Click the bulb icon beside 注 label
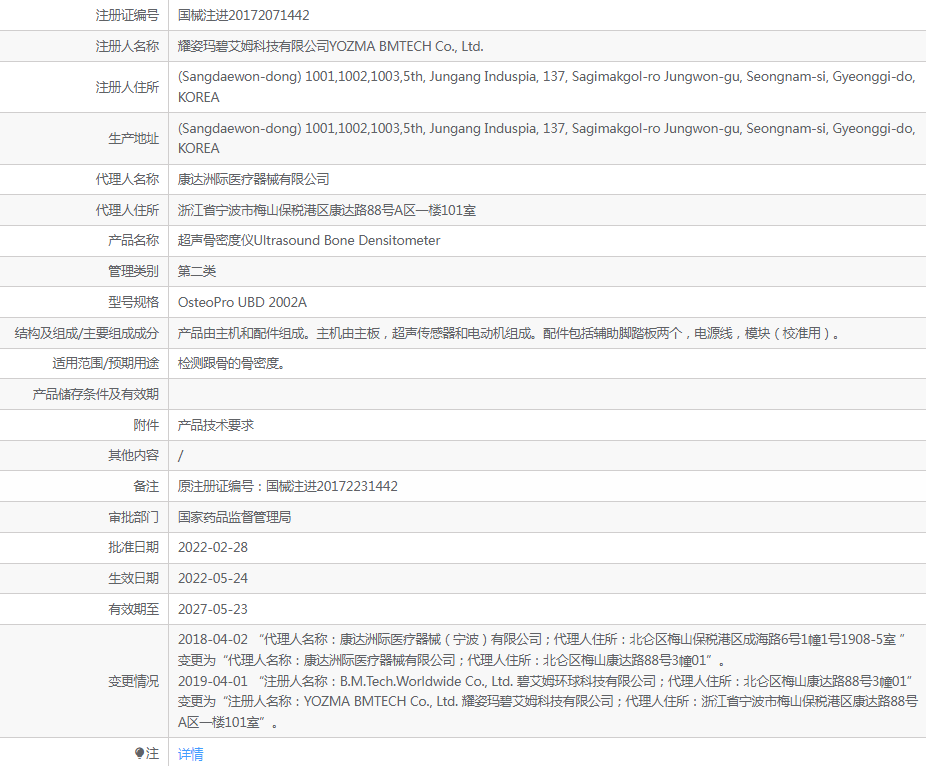This screenshot has width=926, height=766. [139, 753]
